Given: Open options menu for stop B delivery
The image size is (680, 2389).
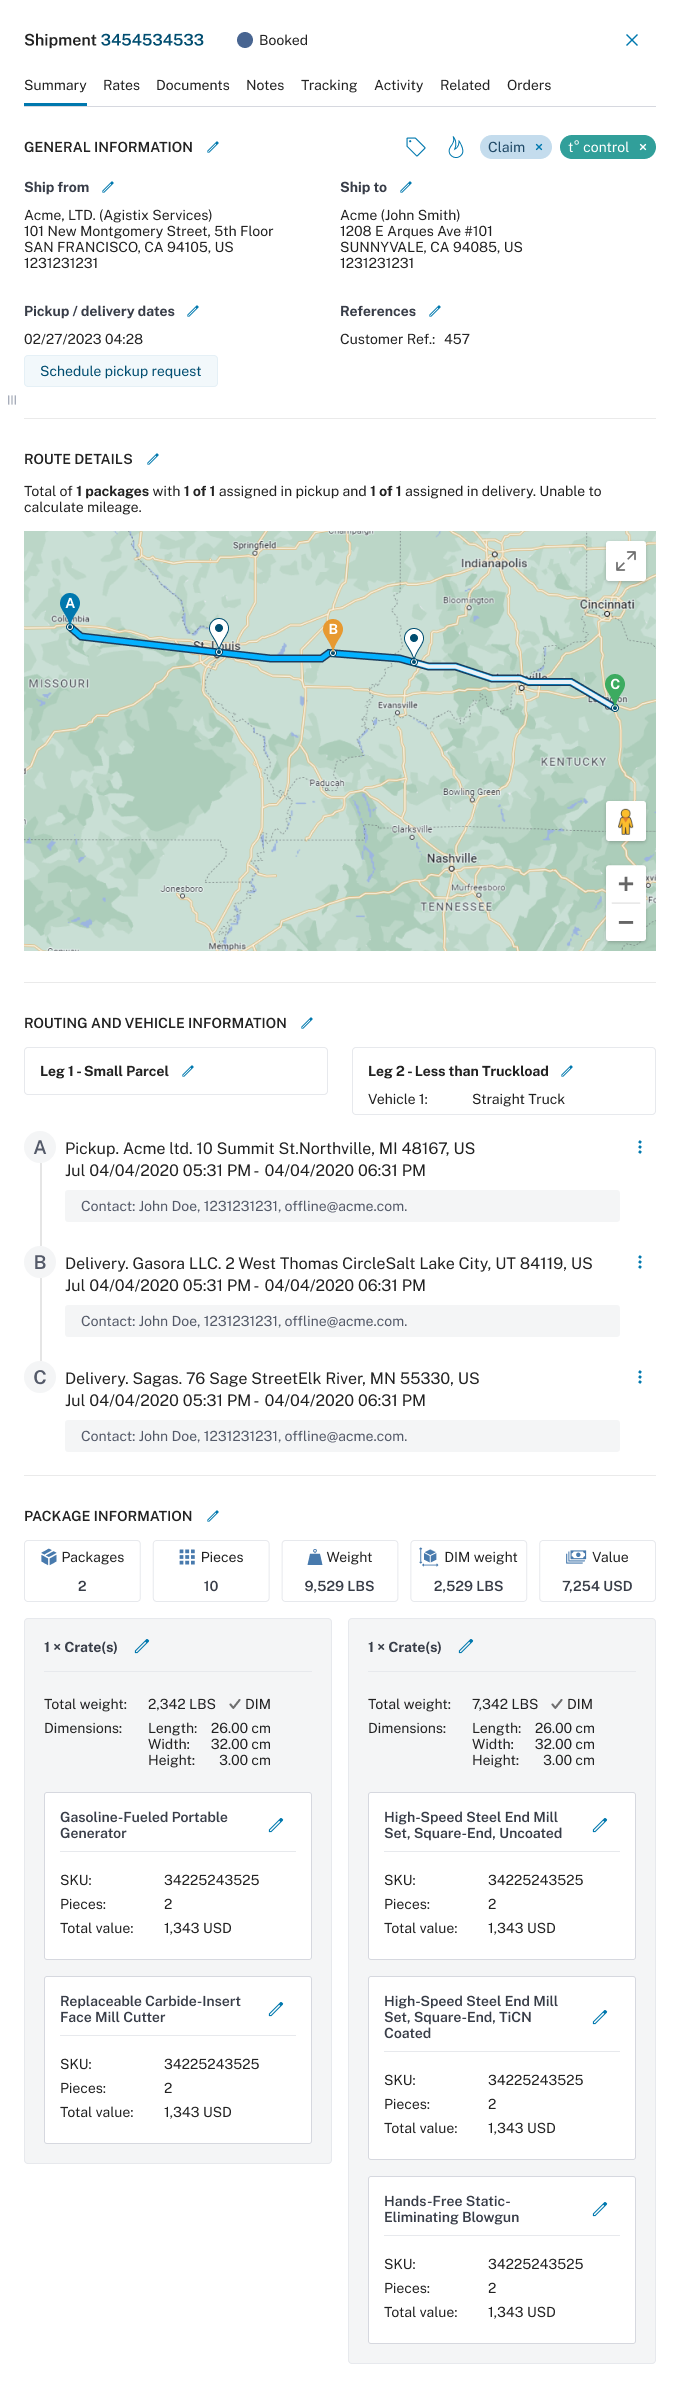Looking at the screenshot, I should tap(640, 1262).
